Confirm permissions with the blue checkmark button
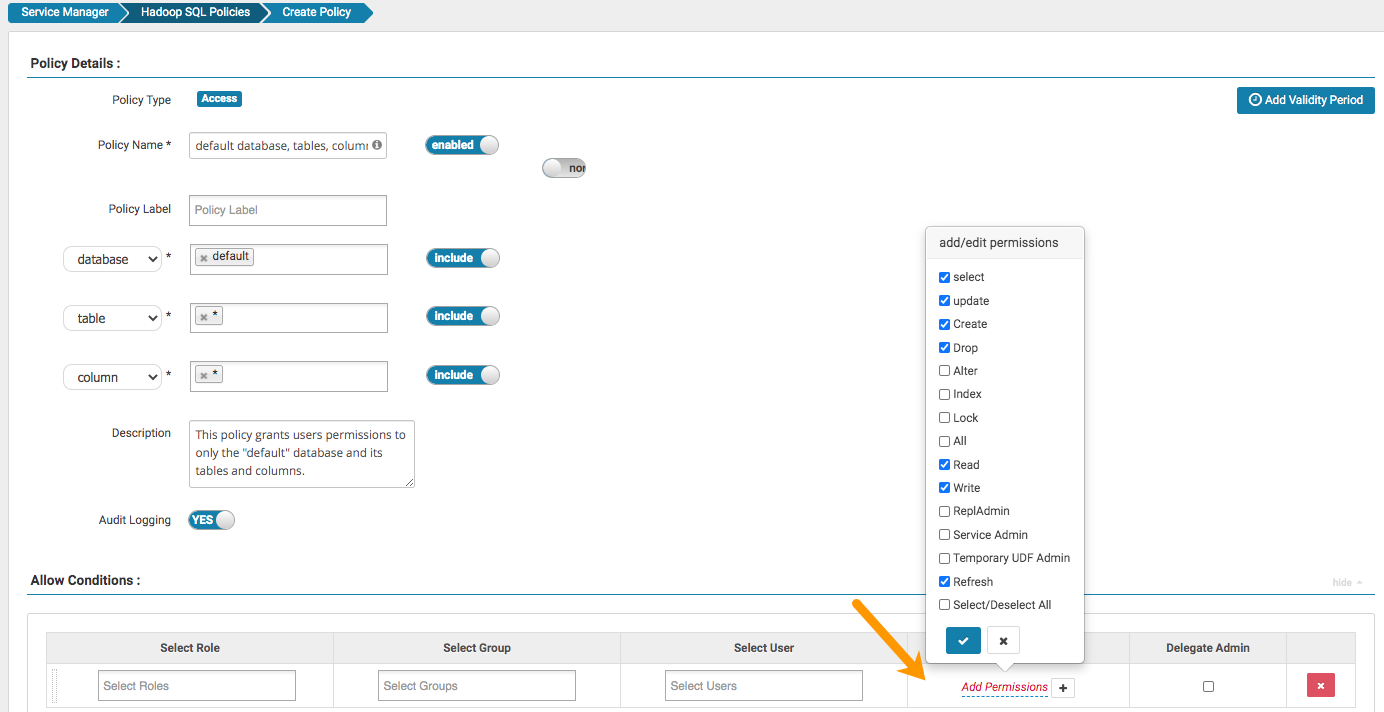The width and height of the screenshot is (1384, 712). [963, 641]
